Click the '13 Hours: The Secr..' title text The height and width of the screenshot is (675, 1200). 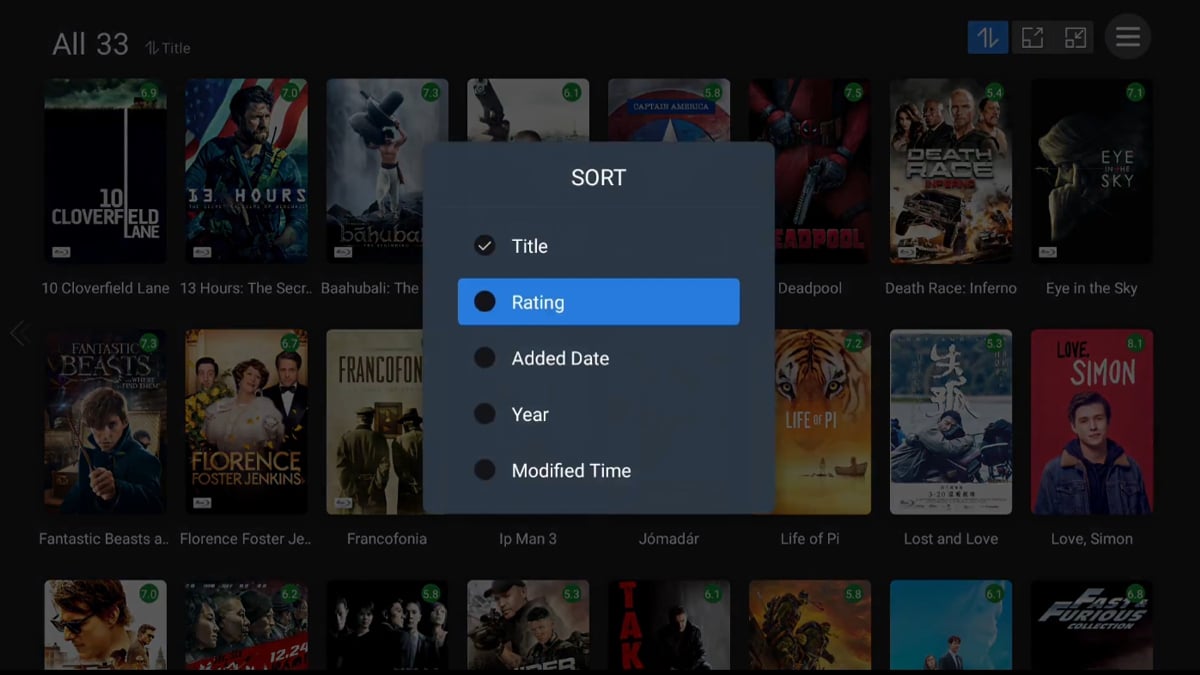pyautogui.click(x=246, y=288)
